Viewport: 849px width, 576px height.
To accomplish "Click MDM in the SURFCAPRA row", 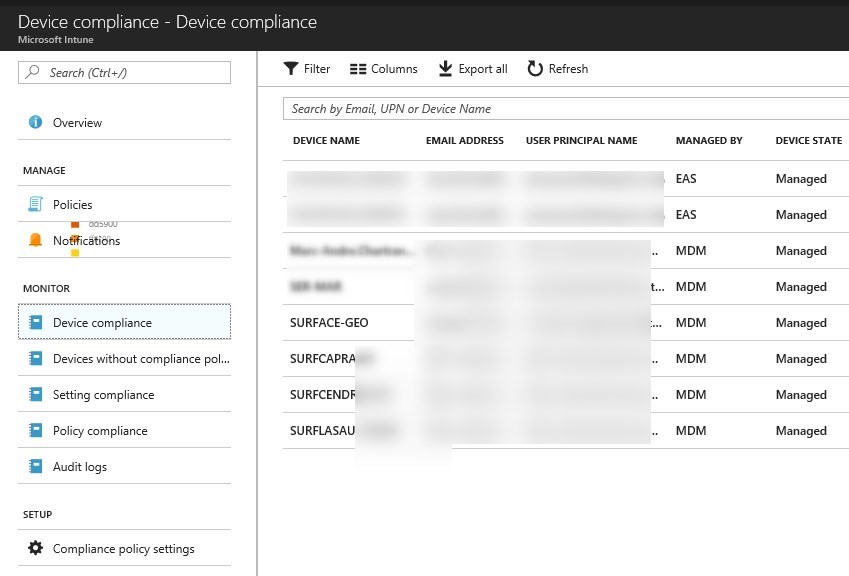I will click(x=691, y=358).
